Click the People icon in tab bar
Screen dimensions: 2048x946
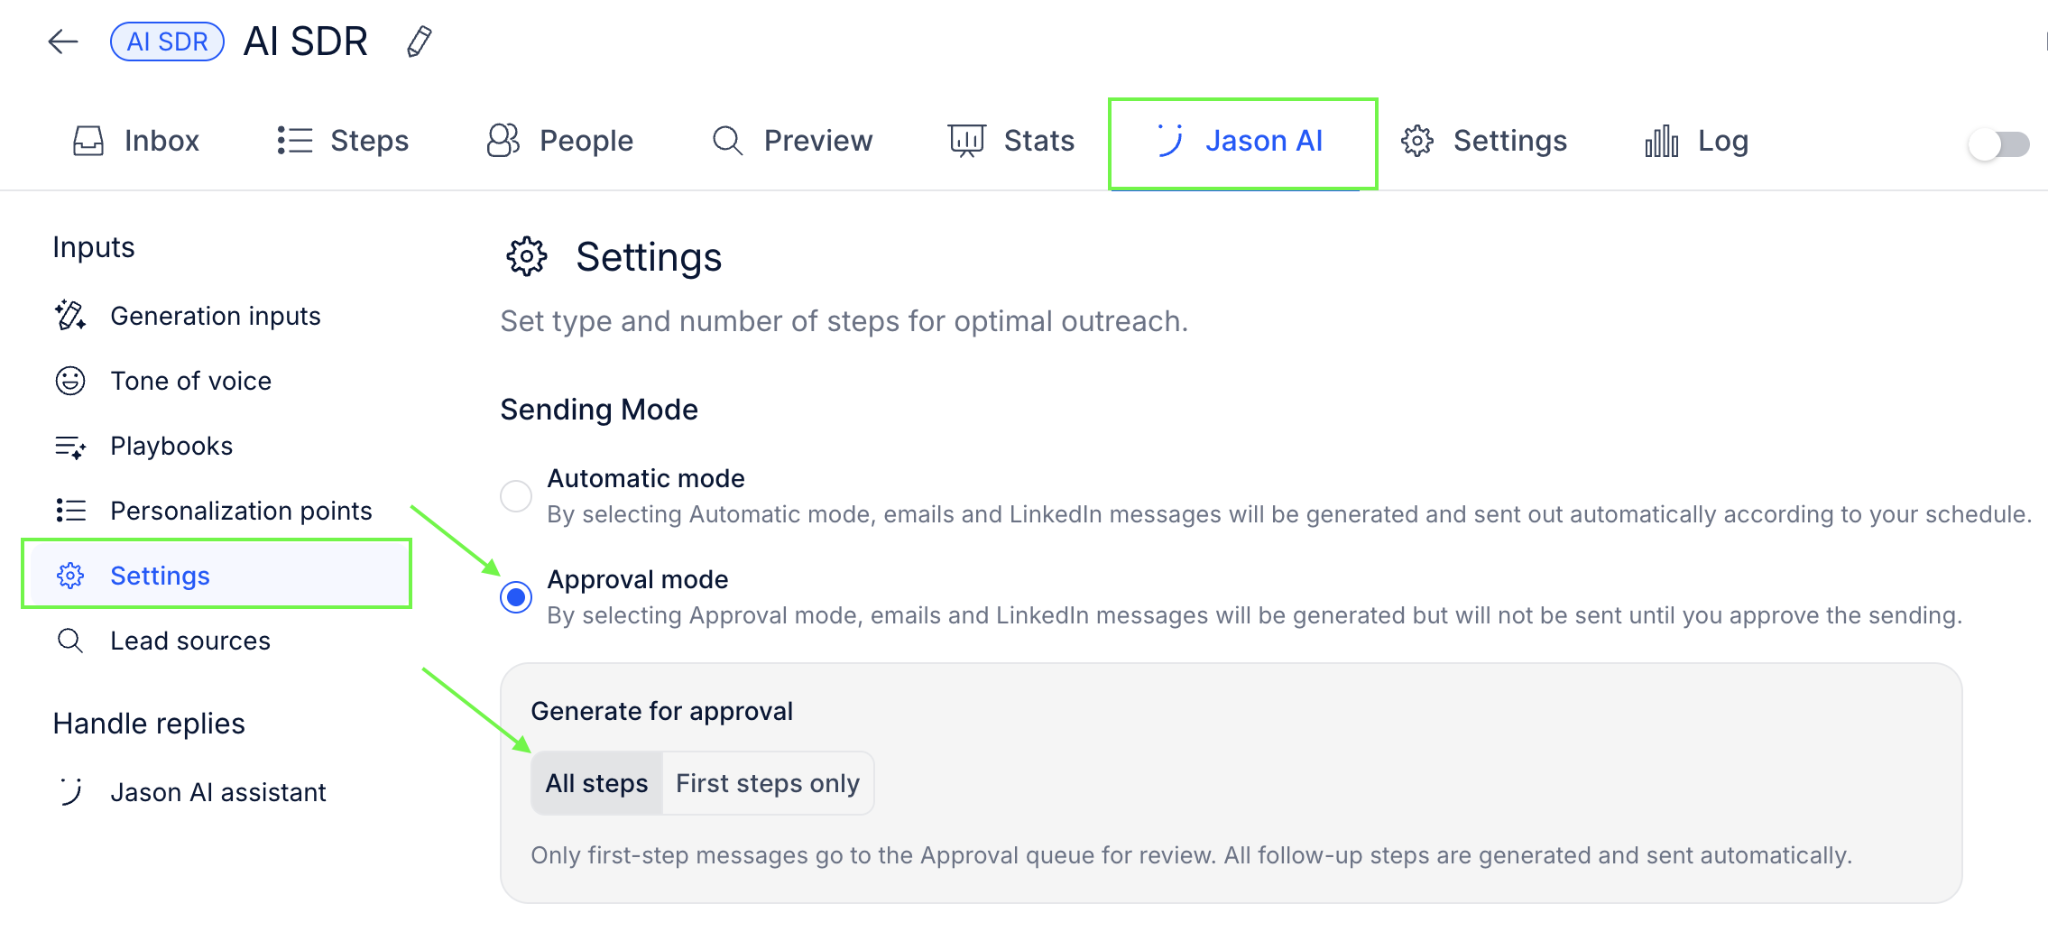click(503, 141)
